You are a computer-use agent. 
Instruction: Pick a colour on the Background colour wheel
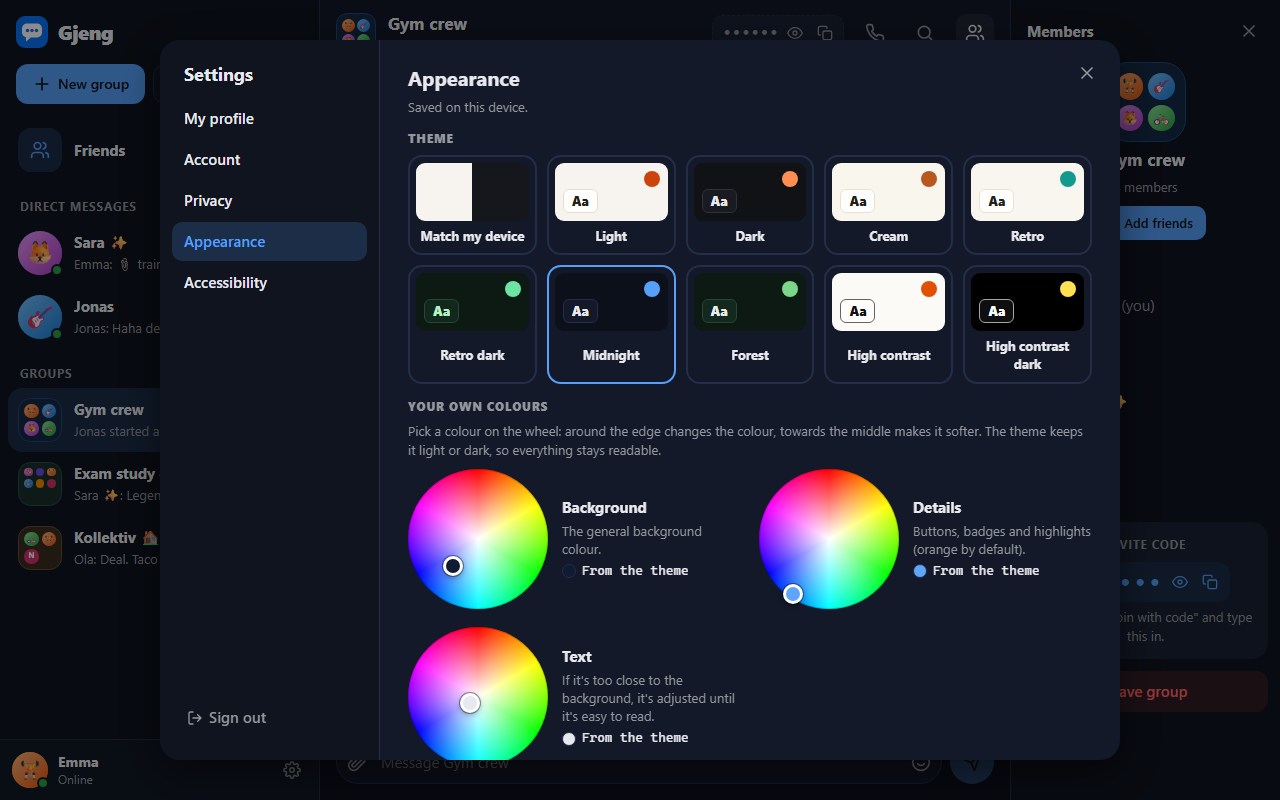[x=478, y=539]
